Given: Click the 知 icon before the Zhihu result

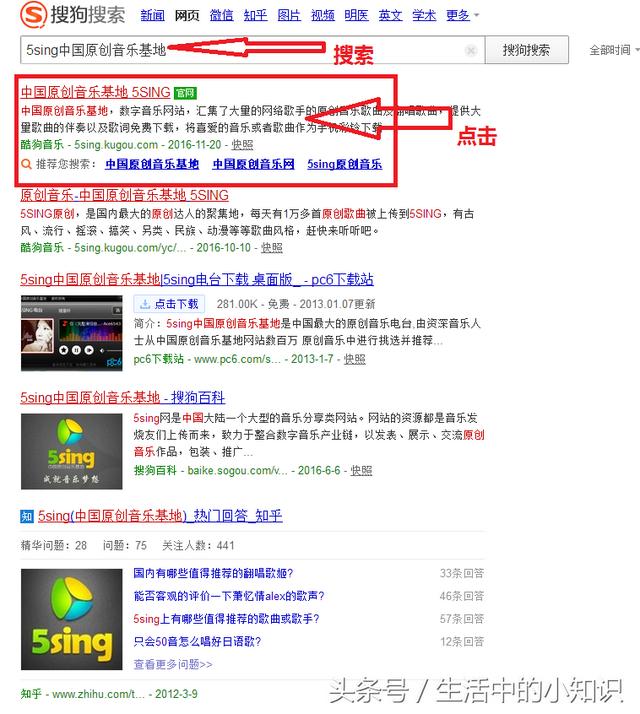Looking at the screenshot, I should 27,516.
